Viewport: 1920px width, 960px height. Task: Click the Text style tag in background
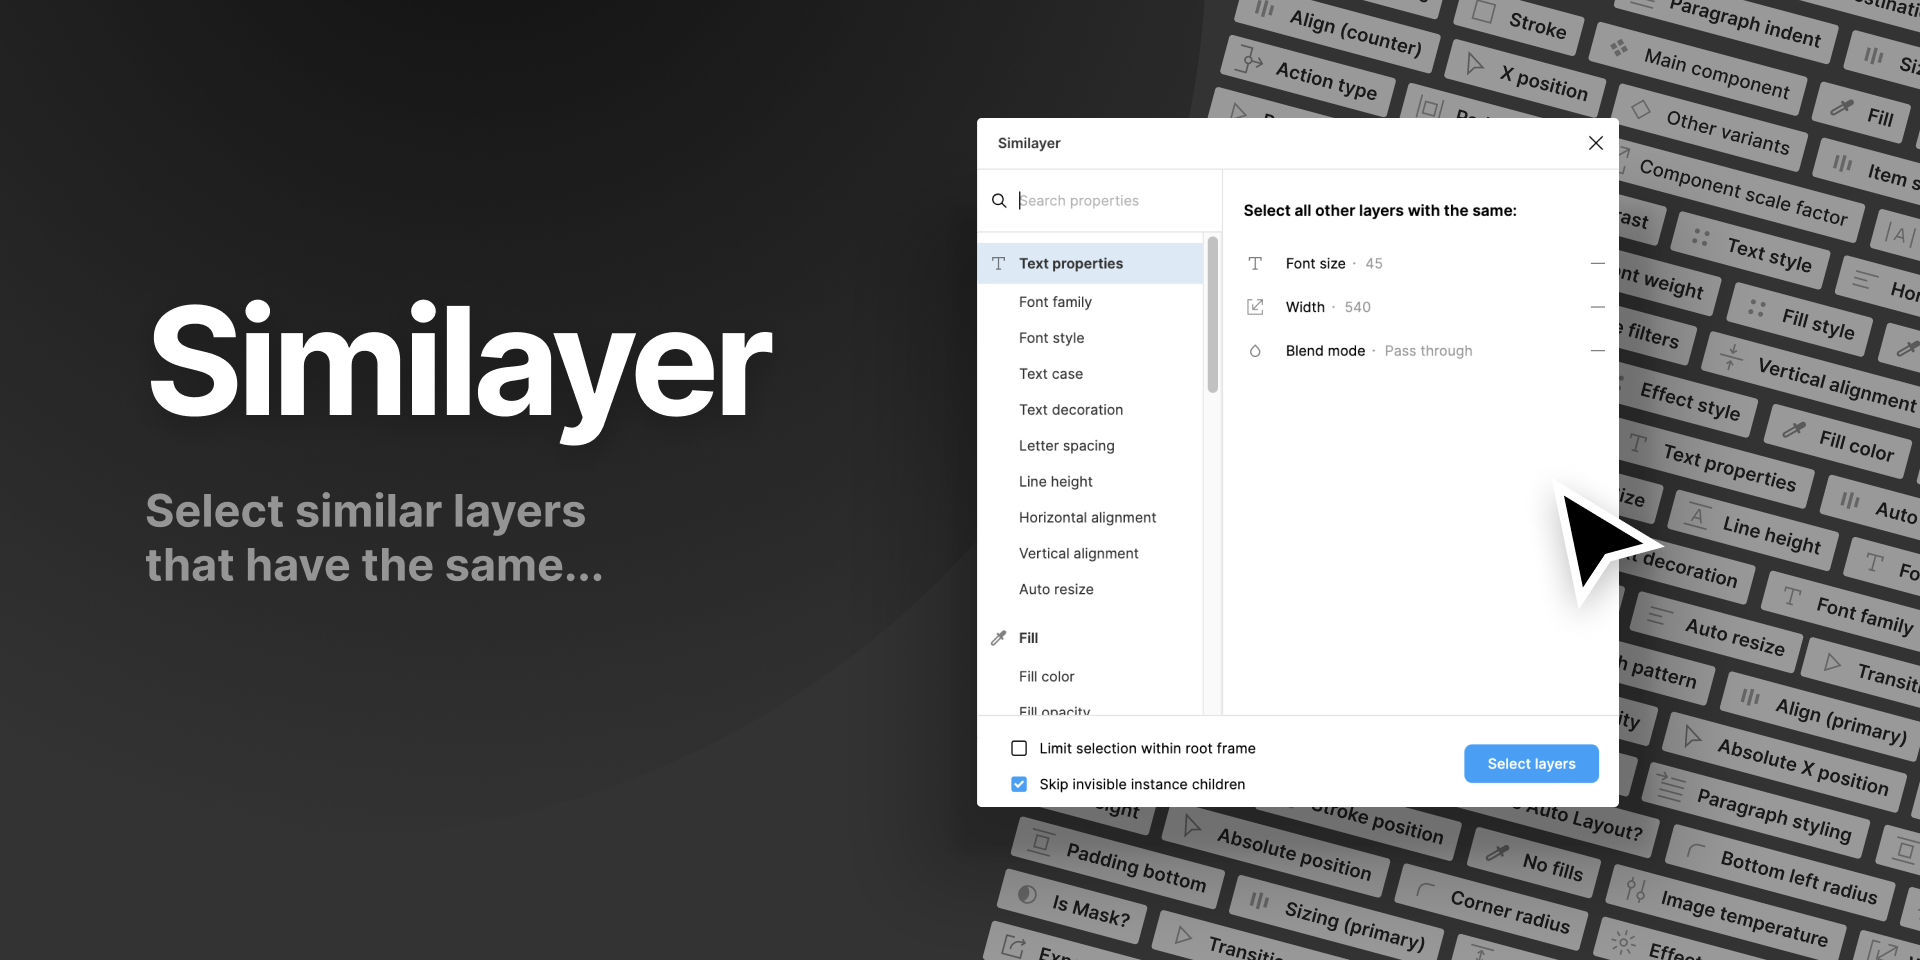tap(1750, 250)
